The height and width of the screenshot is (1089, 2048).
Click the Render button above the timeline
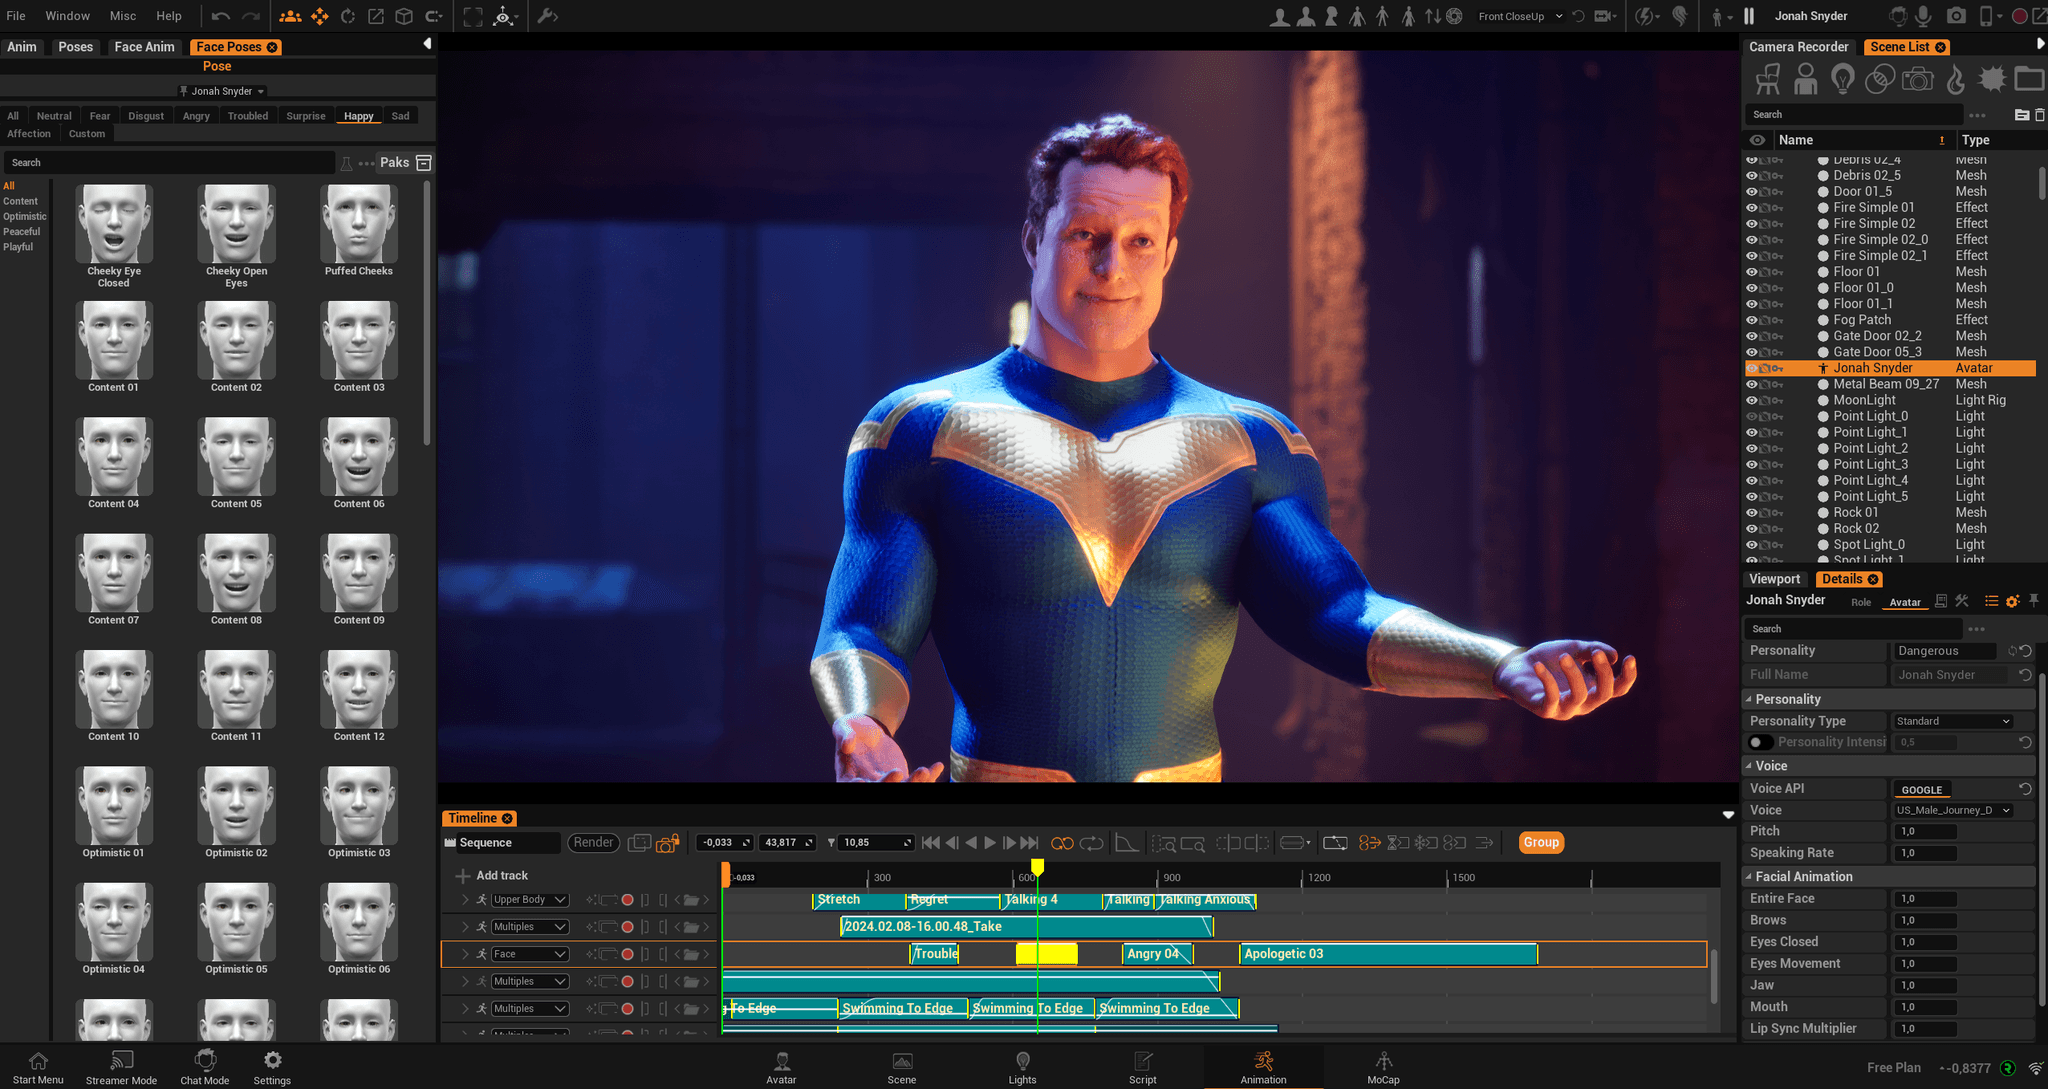click(x=593, y=842)
